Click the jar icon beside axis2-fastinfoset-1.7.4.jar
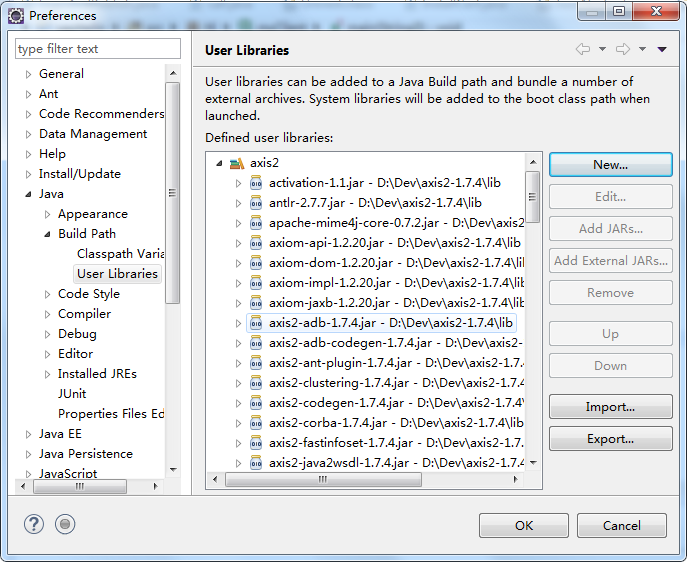Image resolution: width=687 pixels, height=562 pixels. coord(256,443)
